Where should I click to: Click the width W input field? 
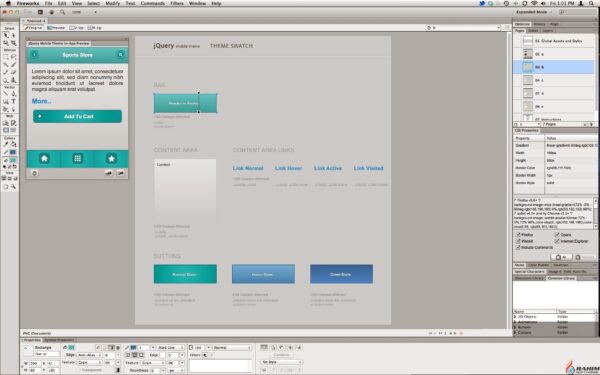pyautogui.click(x=36, y=363)
